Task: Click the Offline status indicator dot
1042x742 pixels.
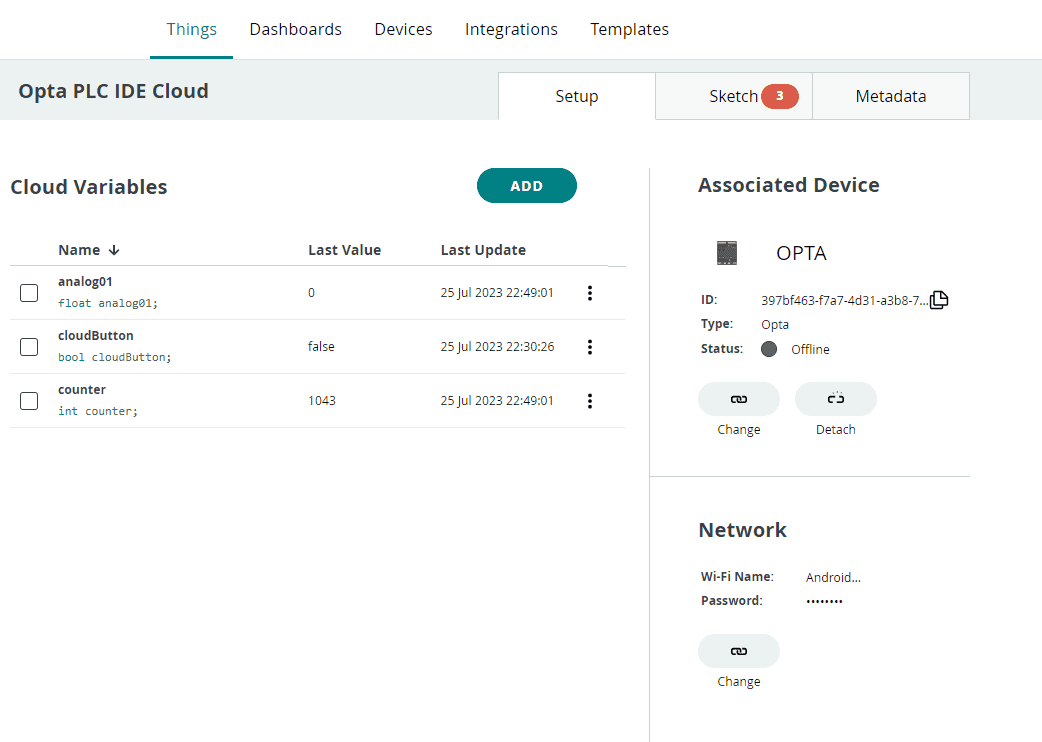Action: coord(769,349)
